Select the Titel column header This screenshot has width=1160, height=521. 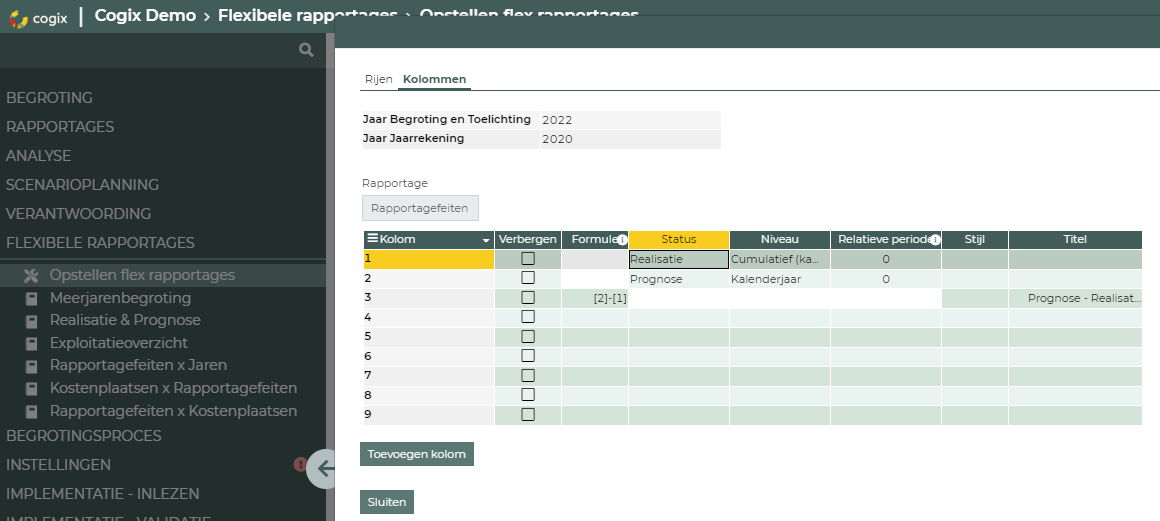pyautogui.click(x=1075, y=240)
